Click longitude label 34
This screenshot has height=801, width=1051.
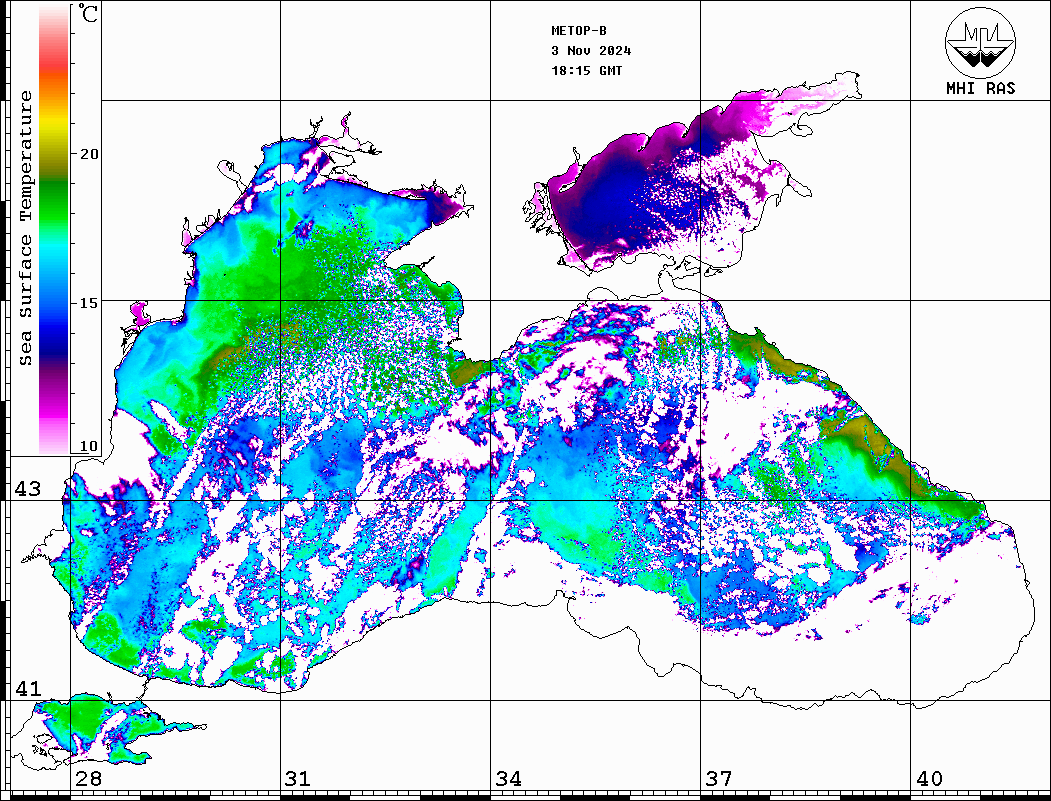click(x=509, y=778)
